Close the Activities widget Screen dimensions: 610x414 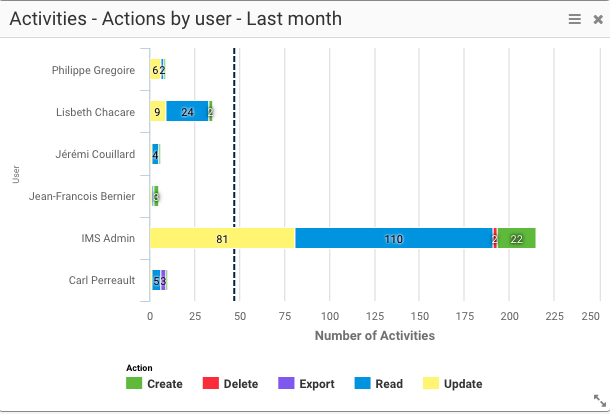pyautogui.click(x=597, y=19)
